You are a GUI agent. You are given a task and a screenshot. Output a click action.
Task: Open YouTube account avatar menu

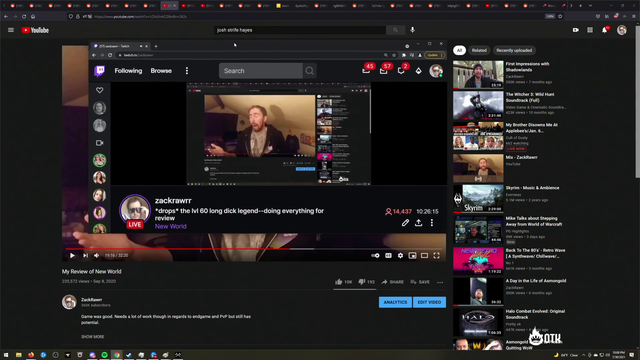[x=622, y=30]
